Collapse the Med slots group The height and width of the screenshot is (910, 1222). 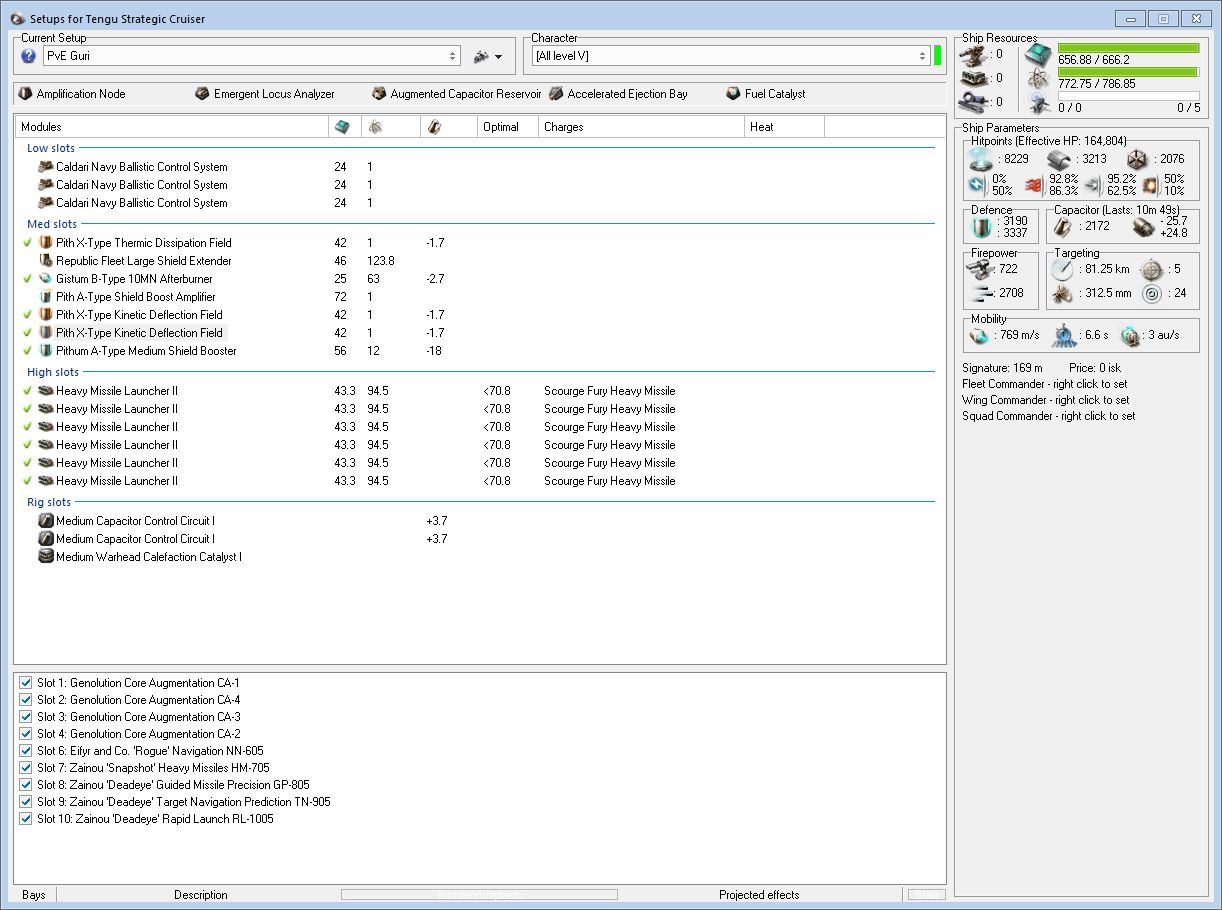click(52, 224)
